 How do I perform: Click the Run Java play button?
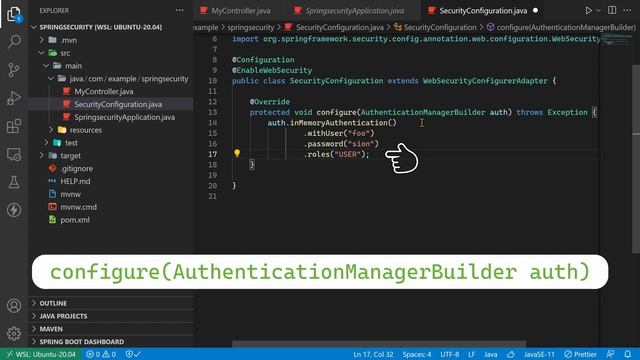(588, 11)
